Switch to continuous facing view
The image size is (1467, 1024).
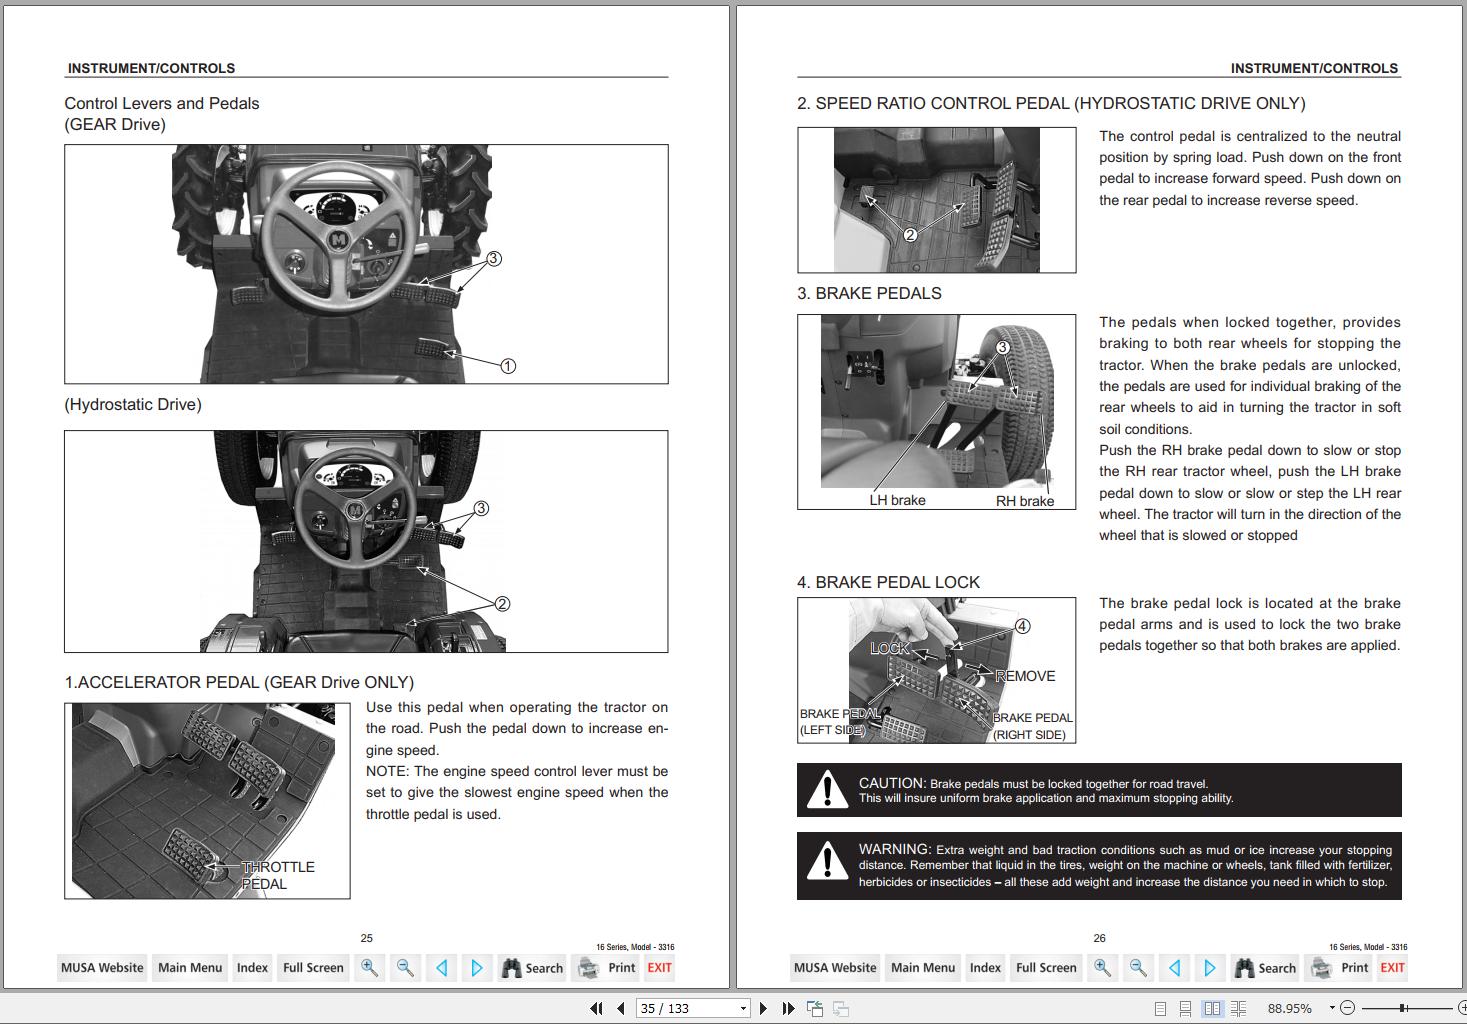pyautogui.click(x=1238, y=1008)
